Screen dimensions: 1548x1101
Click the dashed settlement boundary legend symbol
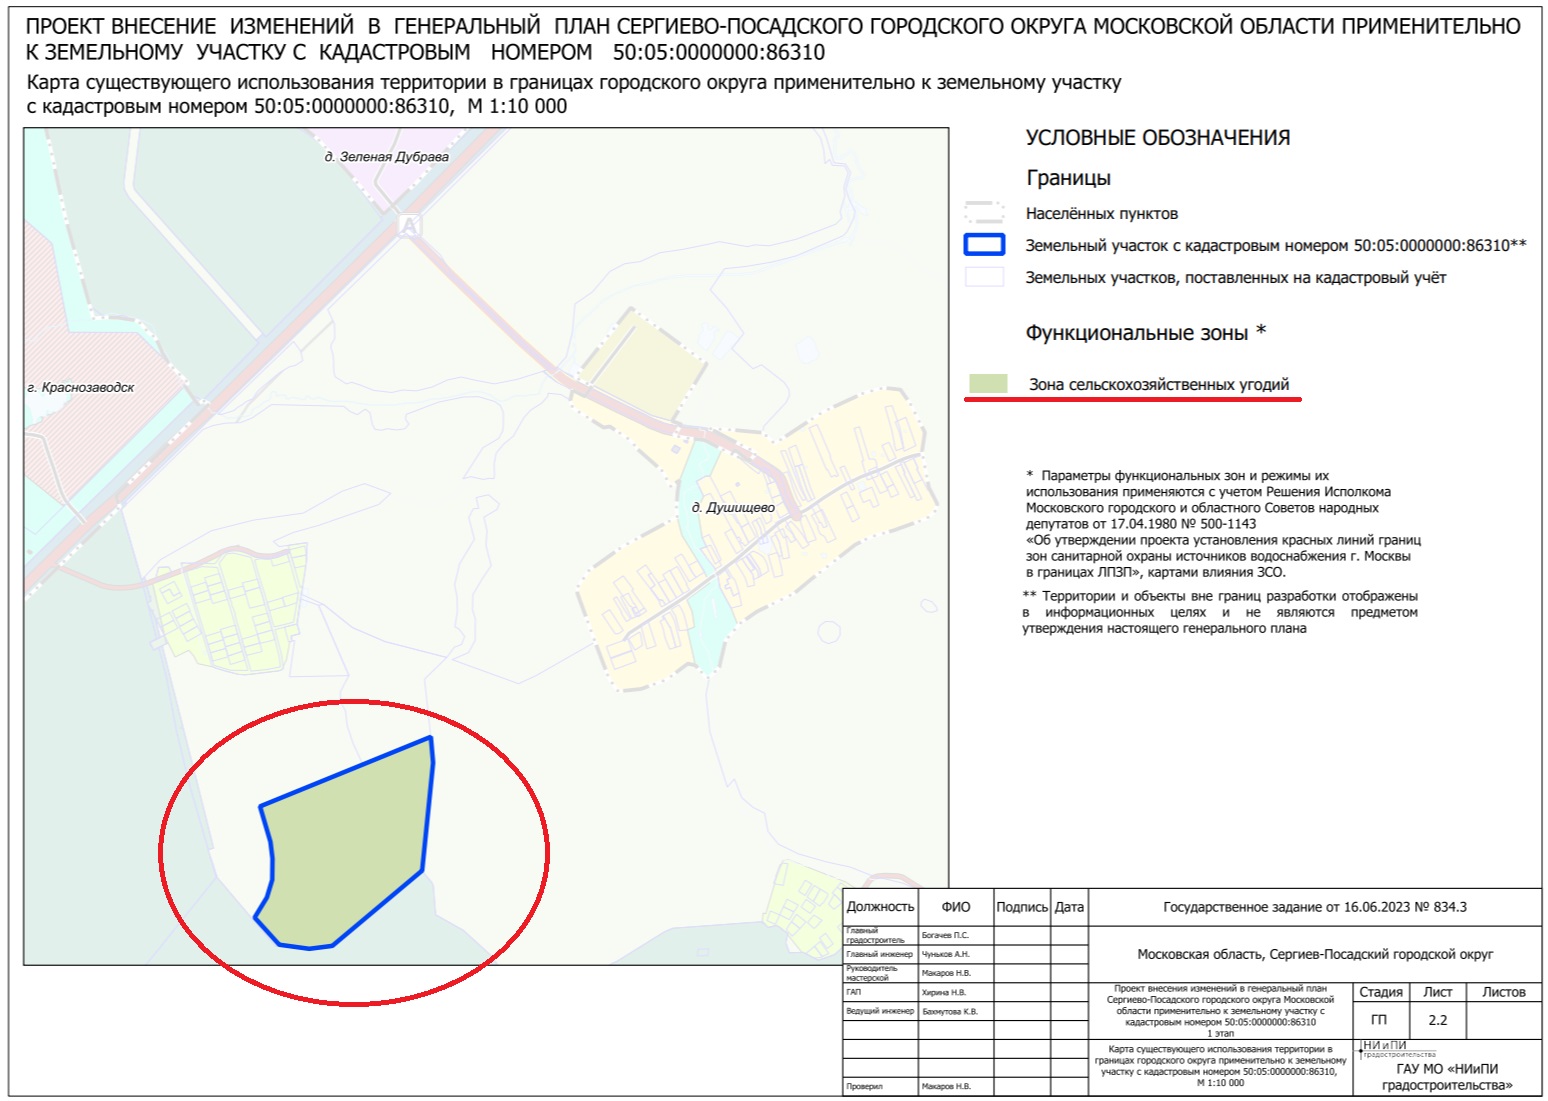pyautogui.click(x=984, y=212)
